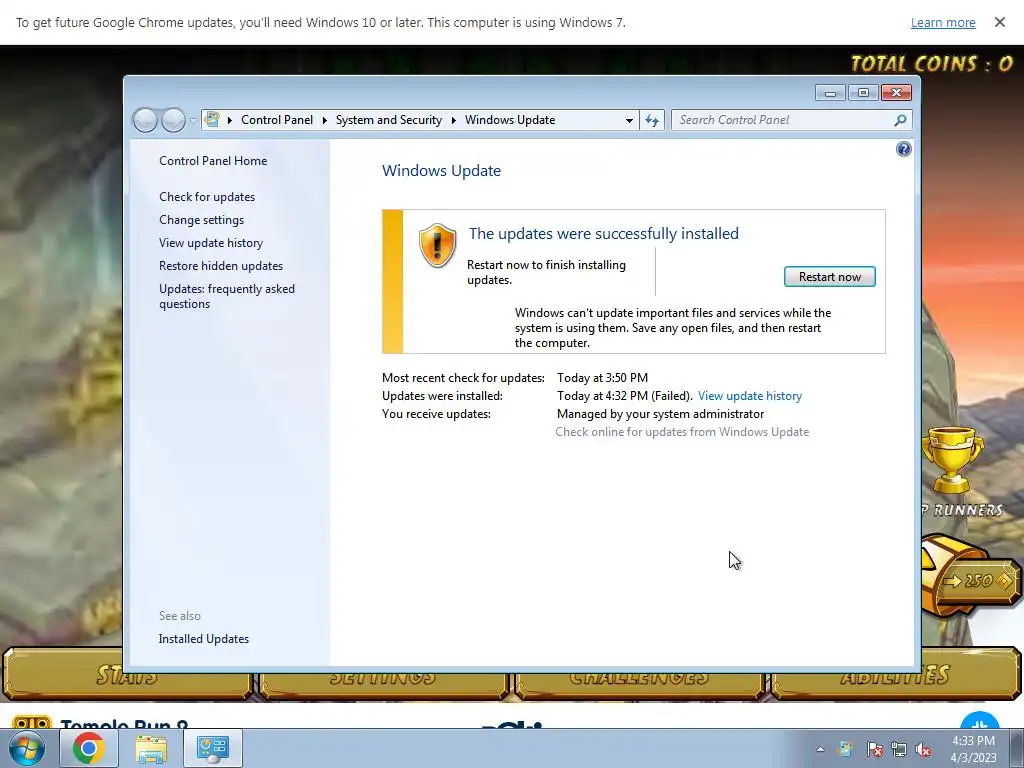Select Windows Update breadcrumb
Image resolution: width=1024 pixels, height=768 pixels.
[x=510, y=120]
